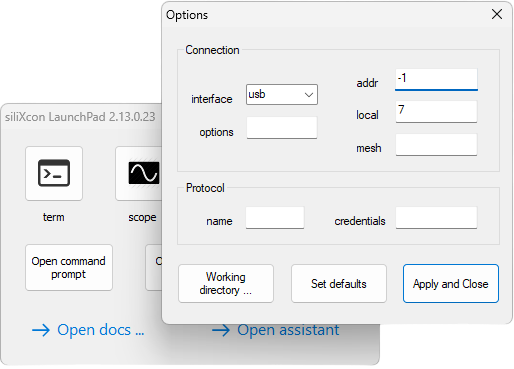Expand the interface usb dropdown
This screenshot has width=514, height=369.
tap(309, 95)
